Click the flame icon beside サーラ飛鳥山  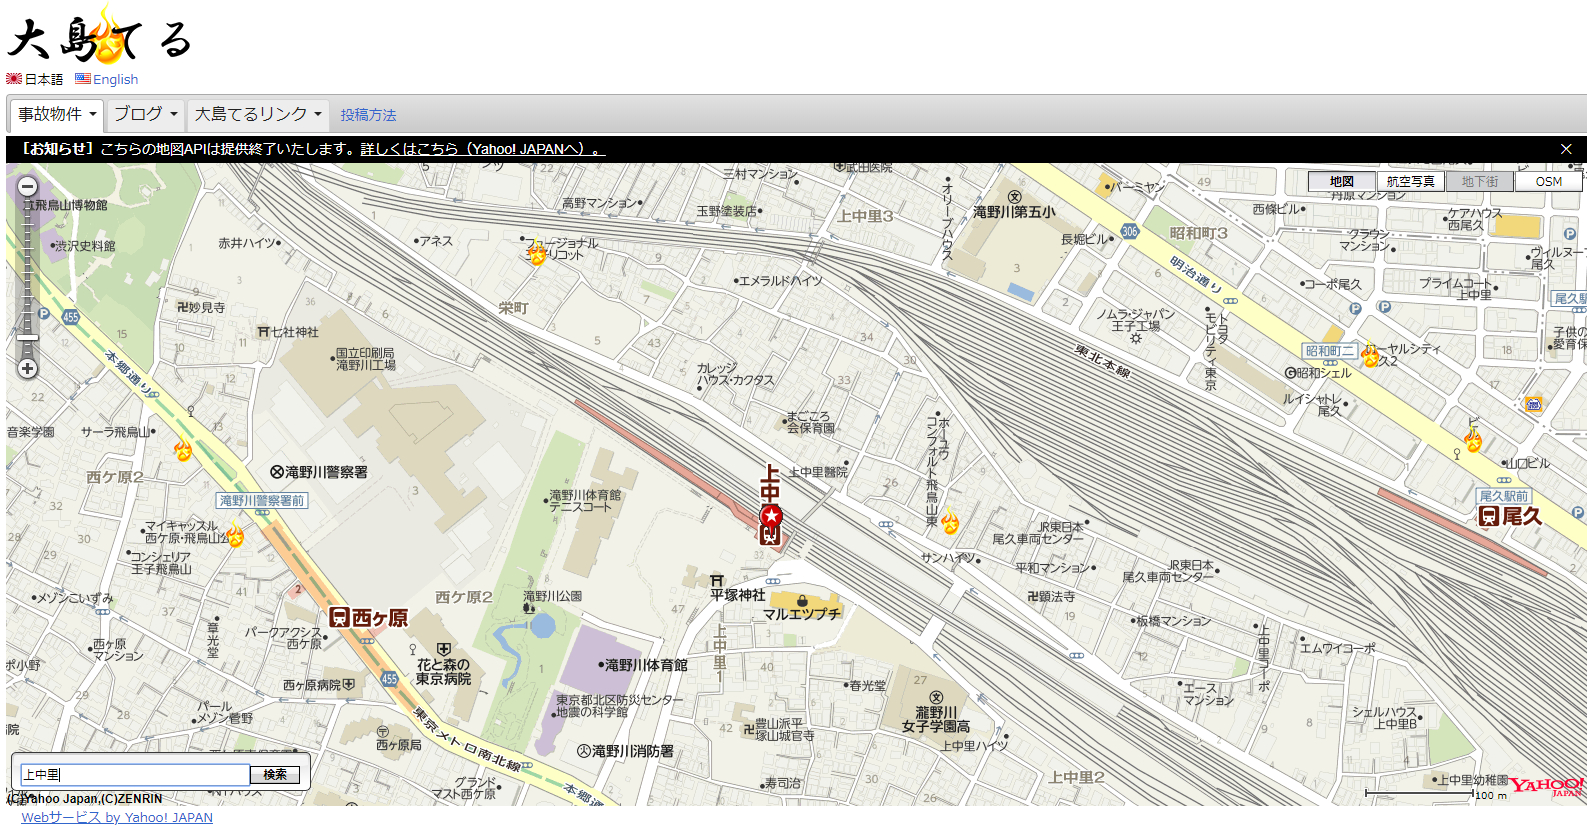click(x=183, y=450)
